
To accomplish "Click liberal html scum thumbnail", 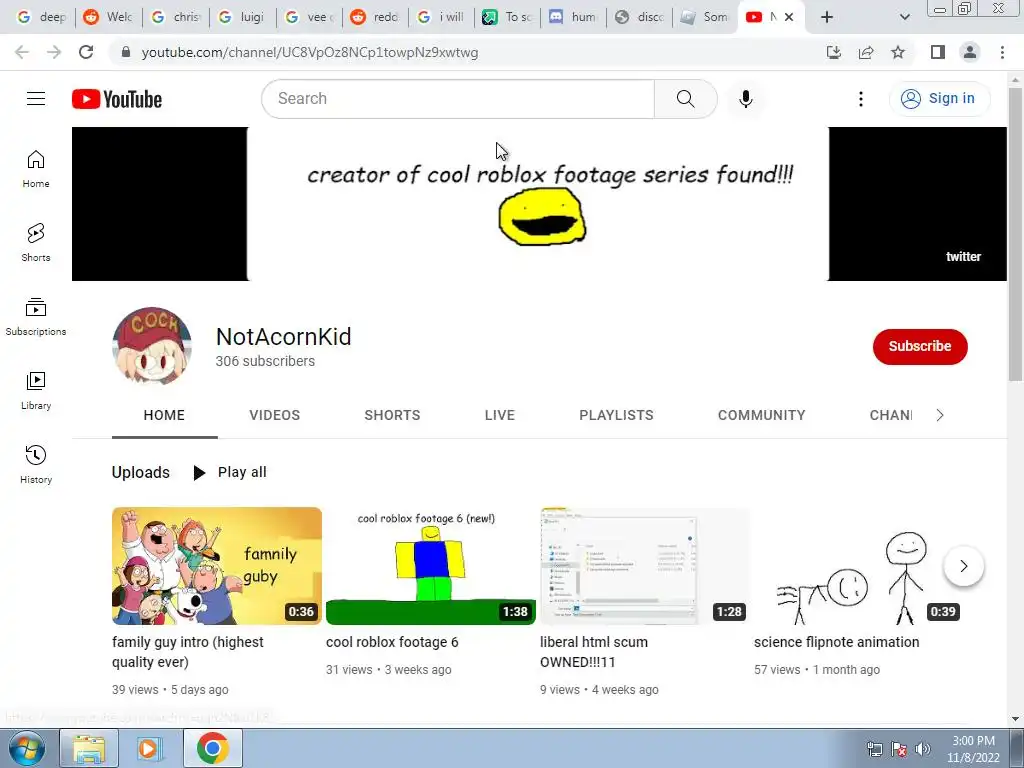I will click(645, 566).
